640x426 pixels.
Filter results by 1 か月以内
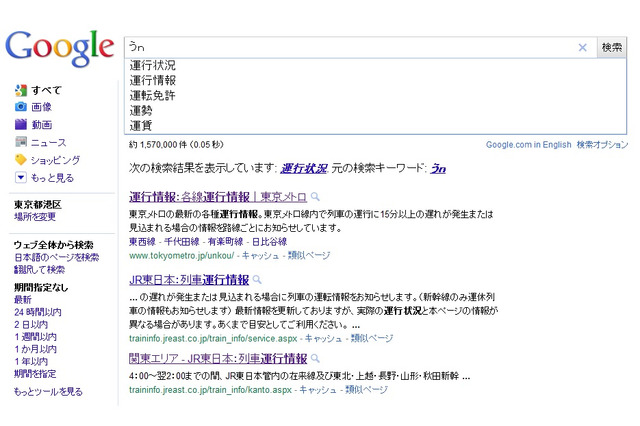36,349
